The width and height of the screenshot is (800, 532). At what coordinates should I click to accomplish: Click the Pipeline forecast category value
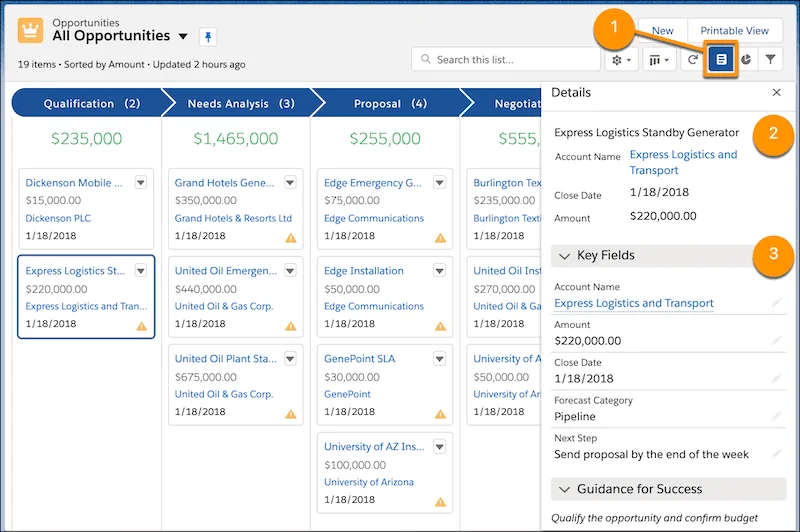(x=574, y=416)
